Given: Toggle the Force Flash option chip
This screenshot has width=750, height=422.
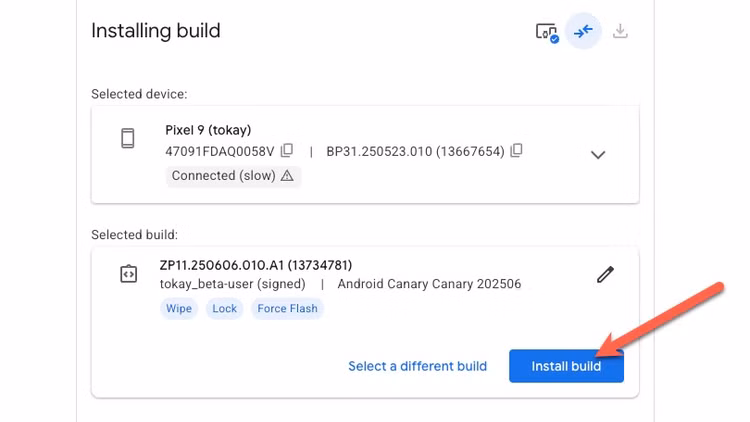Looking at the screenshot, I should tap(287, 309).
